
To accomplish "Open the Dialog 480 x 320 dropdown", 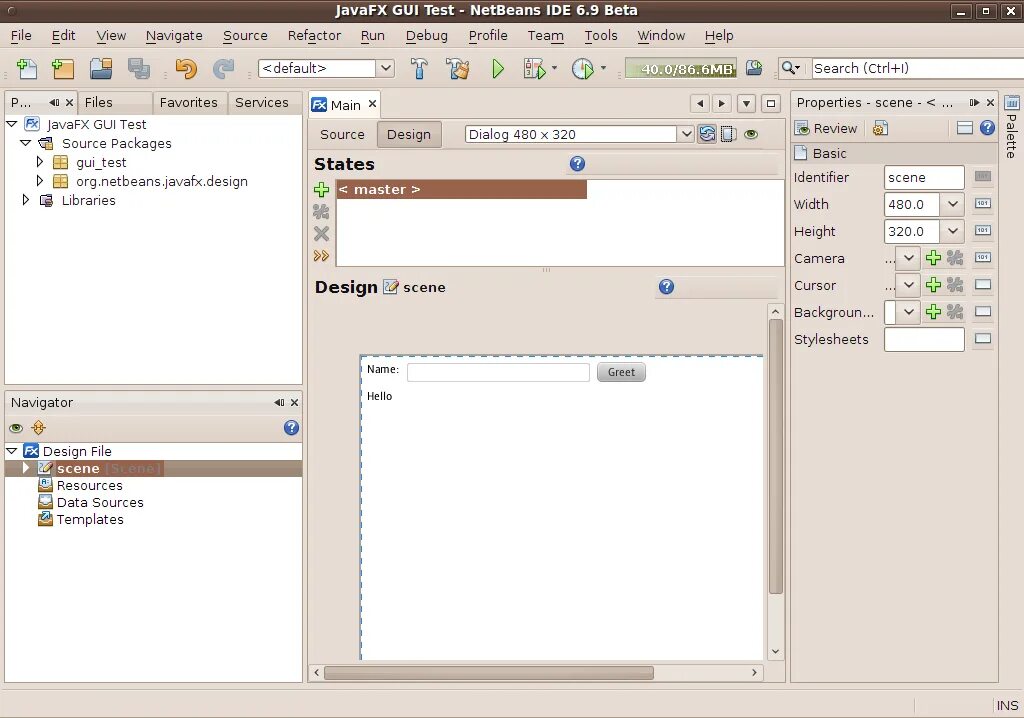I will 686,134.
